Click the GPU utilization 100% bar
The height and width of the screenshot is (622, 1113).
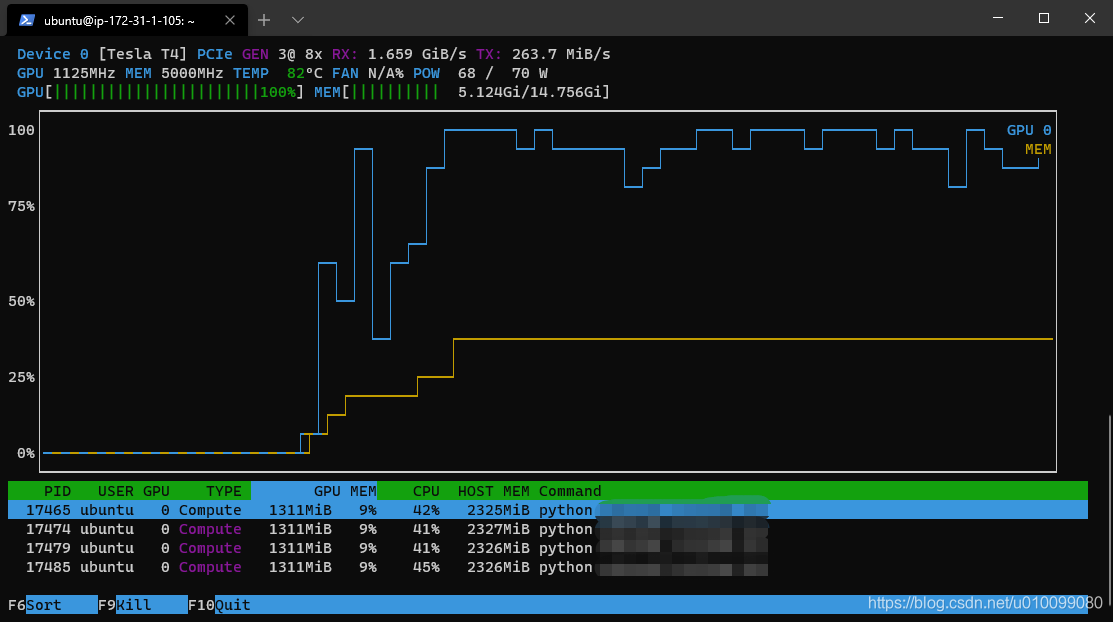(160, 92)
